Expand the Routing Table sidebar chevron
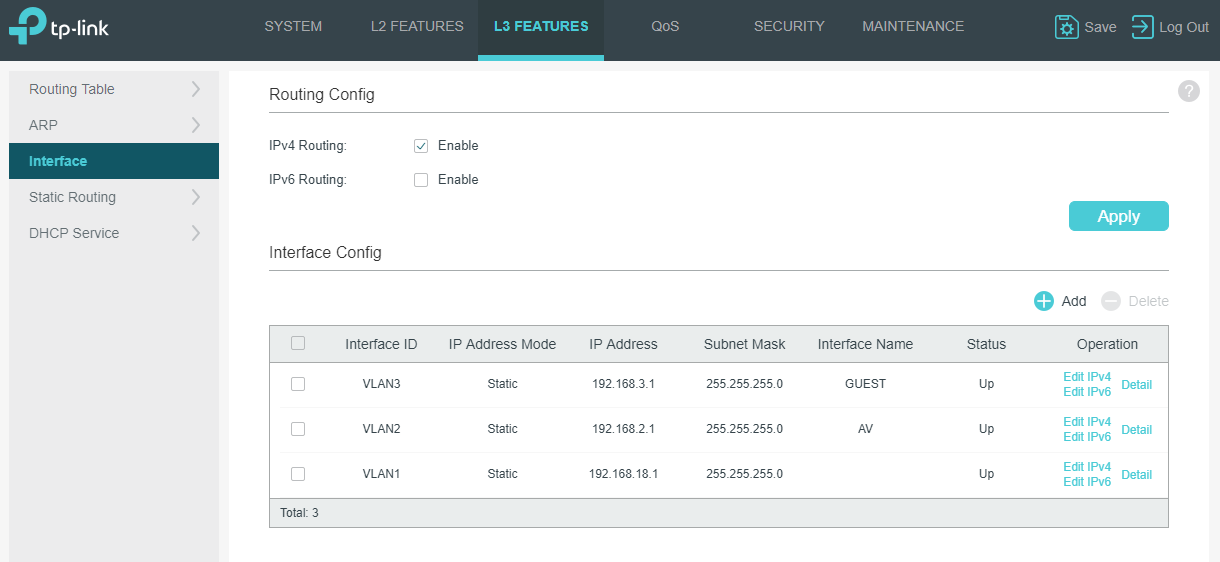The image size is (1220, 562). (196, 89)
